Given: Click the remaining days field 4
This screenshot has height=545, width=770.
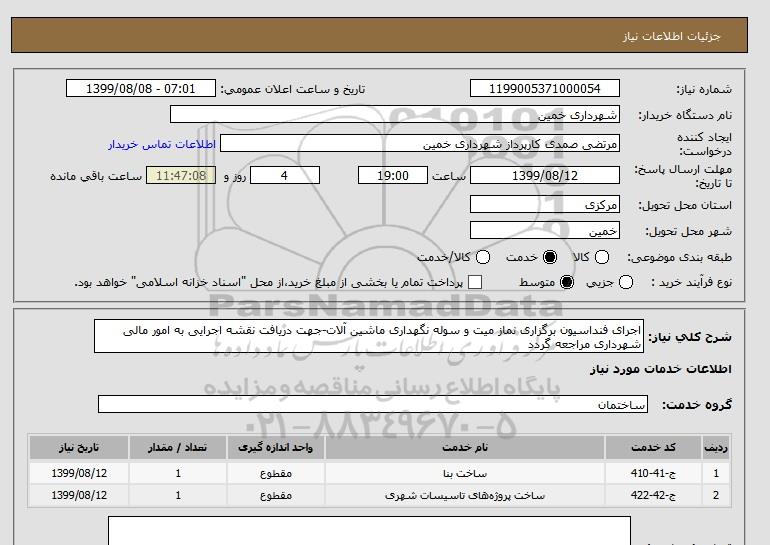Looking at the screenshot, I should (x=285, y=175).
